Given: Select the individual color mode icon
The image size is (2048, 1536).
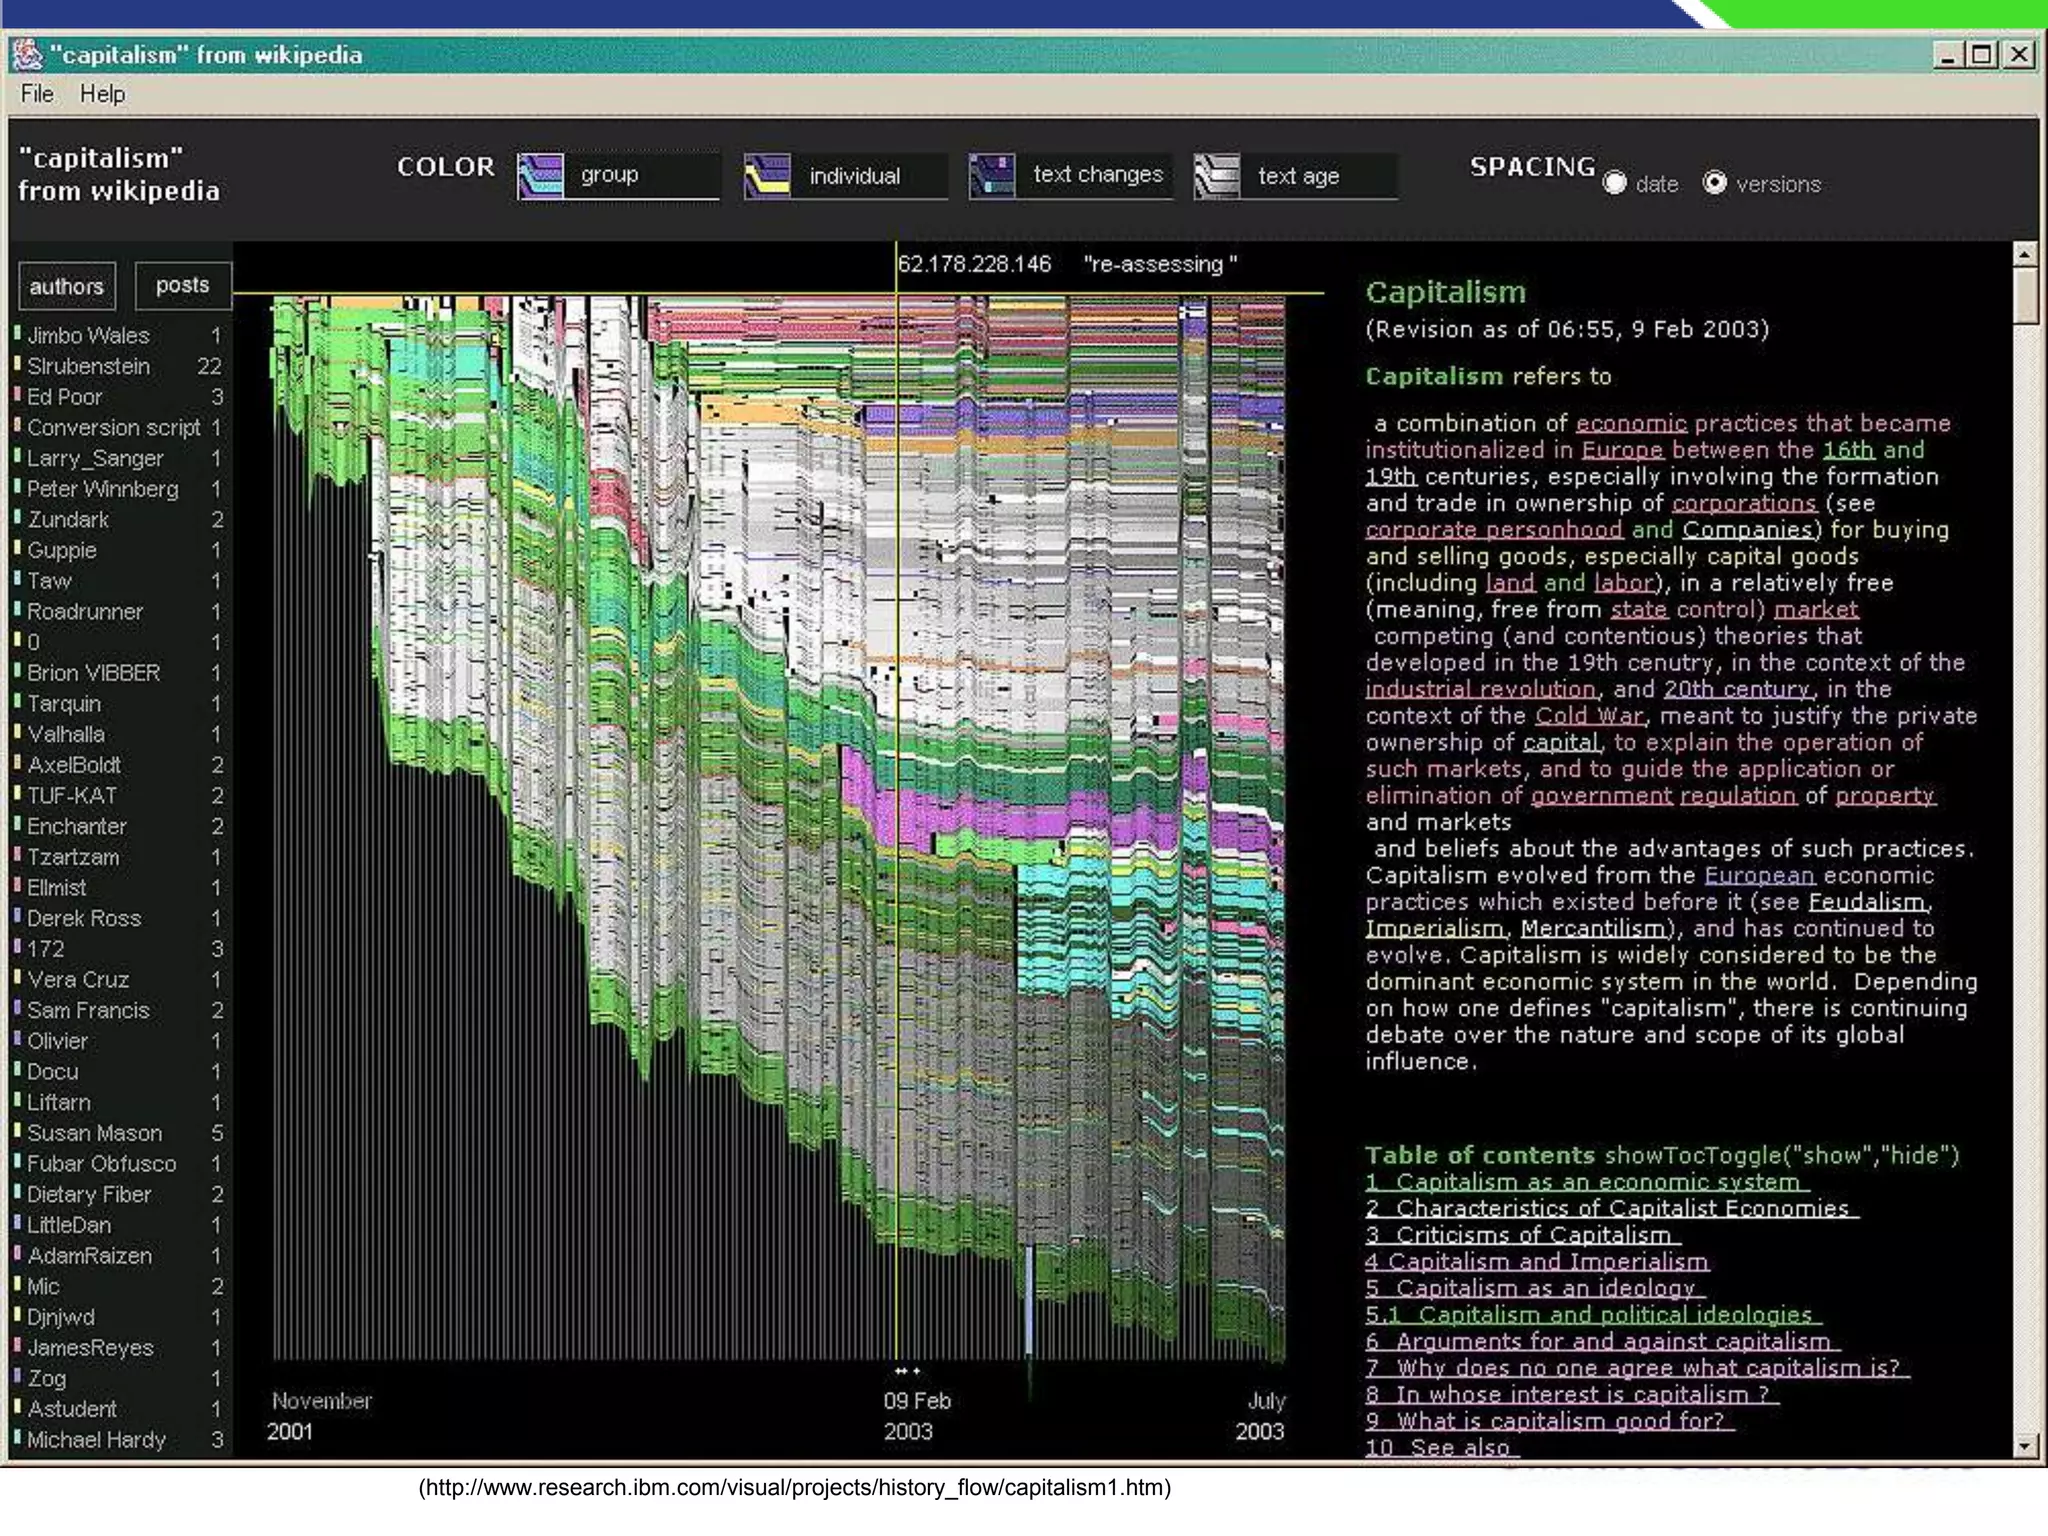Looking at the screenshot, I should [768, 176].
